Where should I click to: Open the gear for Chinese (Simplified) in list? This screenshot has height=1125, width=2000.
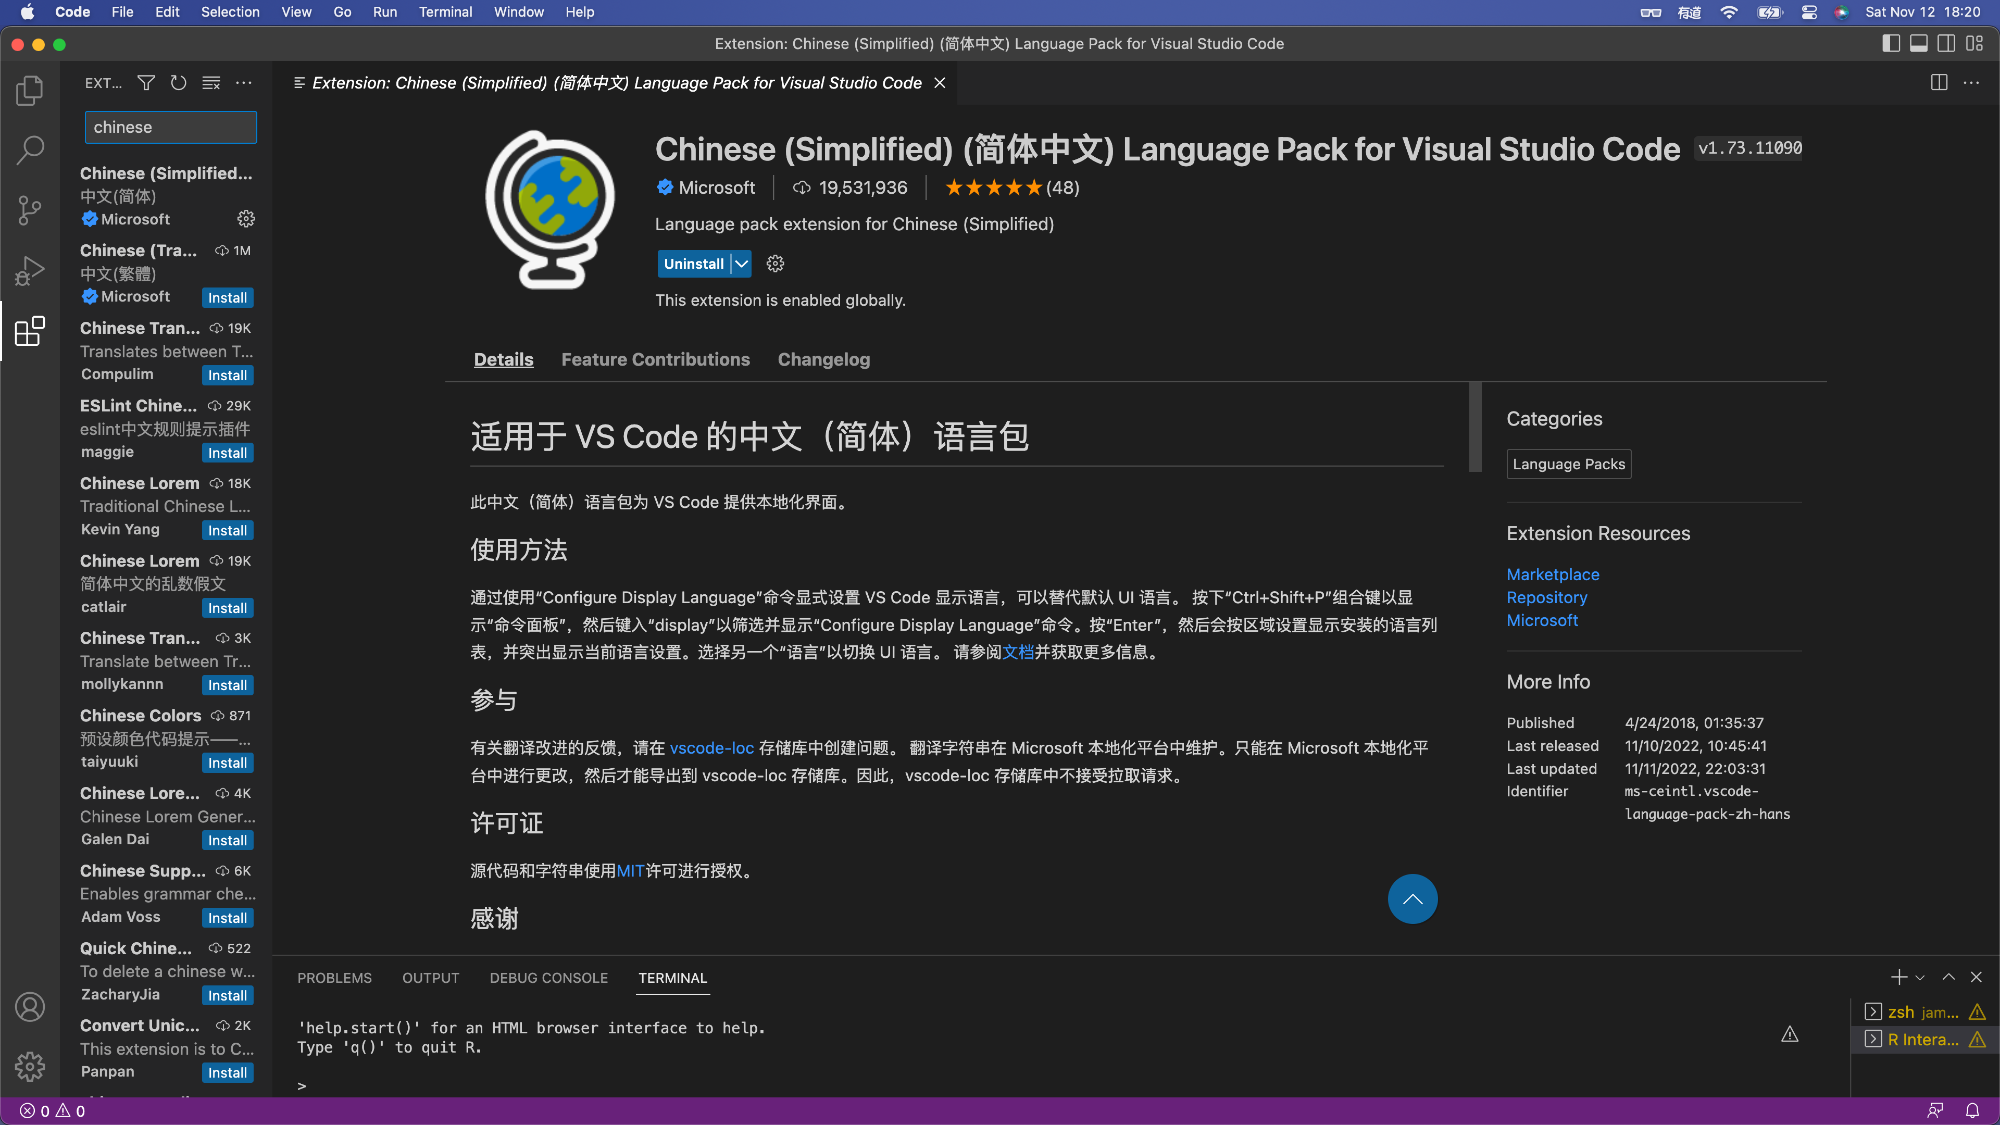click(x=246, y=219)
